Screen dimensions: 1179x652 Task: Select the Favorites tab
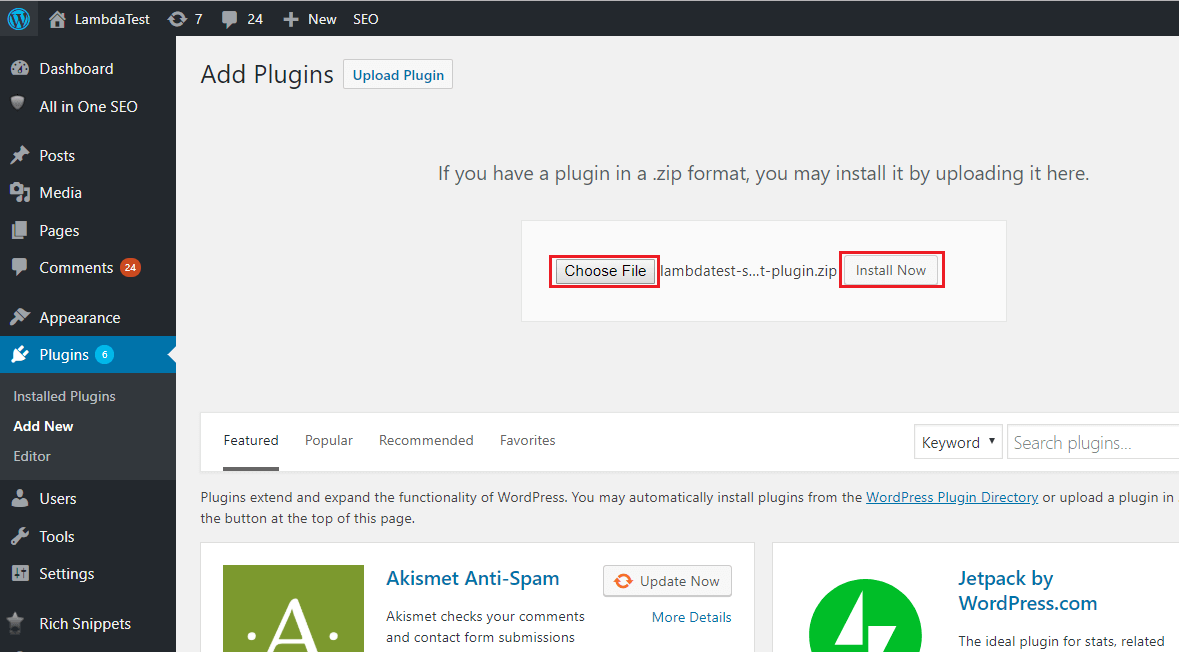[x=527, y=440]
